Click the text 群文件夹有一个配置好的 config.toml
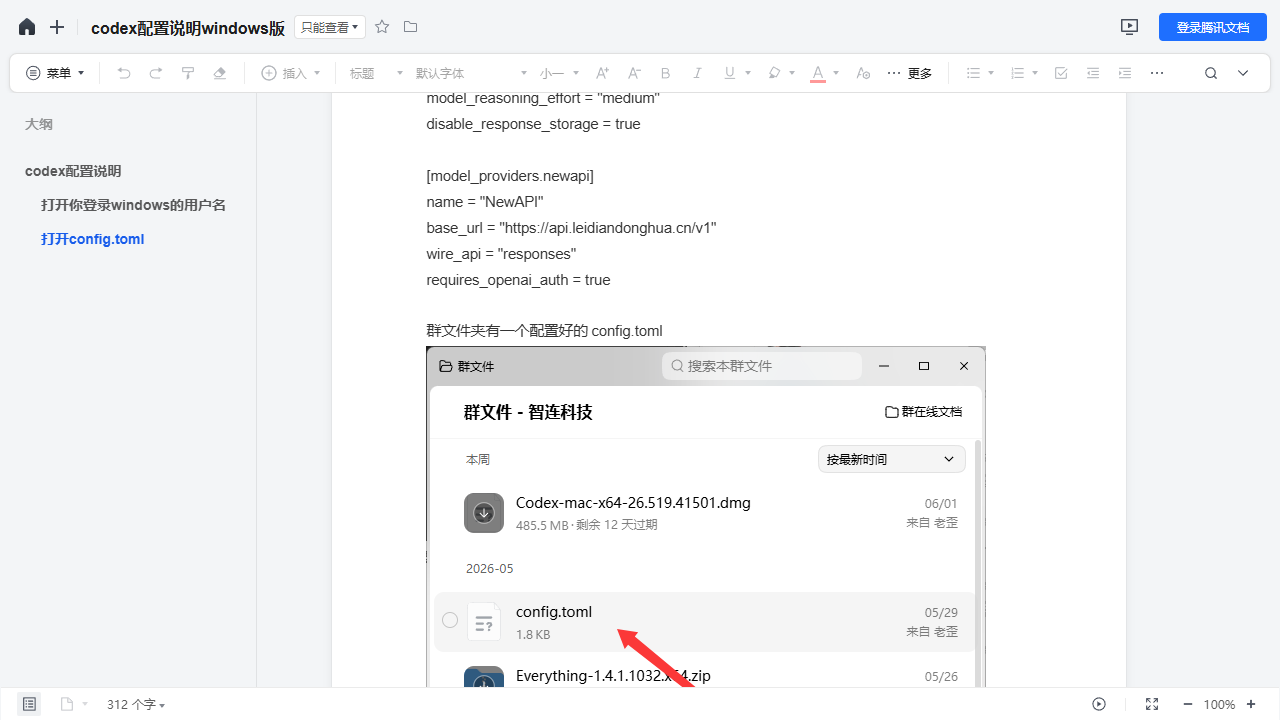This screenshot has width=1280, height=720. click(544, 331)
